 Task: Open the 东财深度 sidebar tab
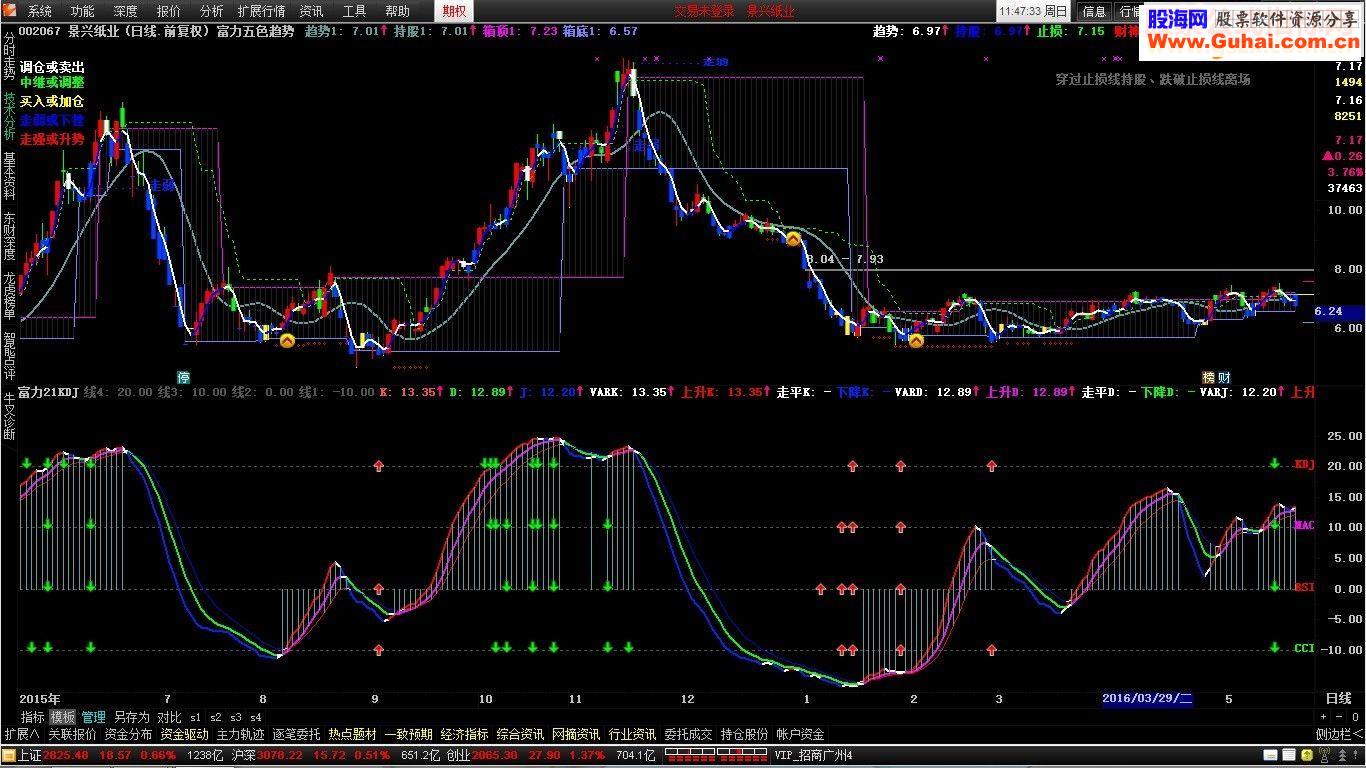[9, 237]
